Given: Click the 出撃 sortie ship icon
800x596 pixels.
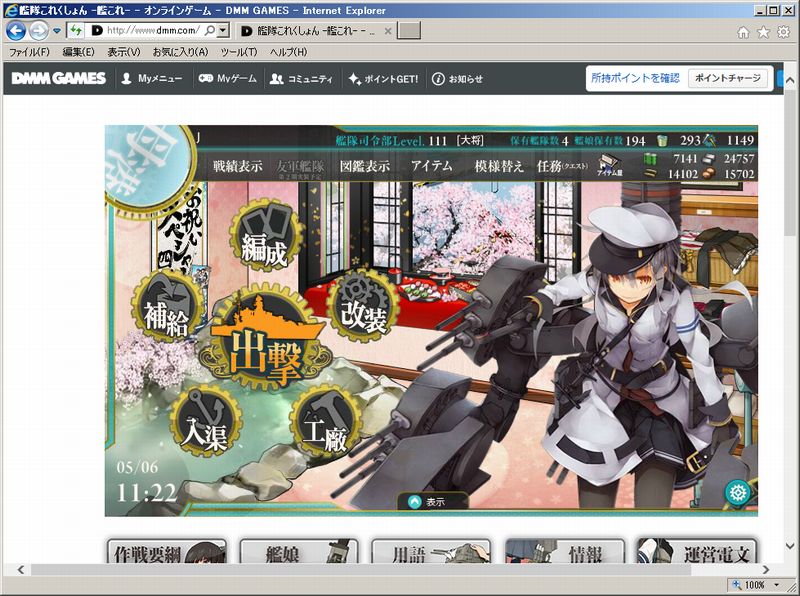Looking at the screenshot, I should (265, 339).
